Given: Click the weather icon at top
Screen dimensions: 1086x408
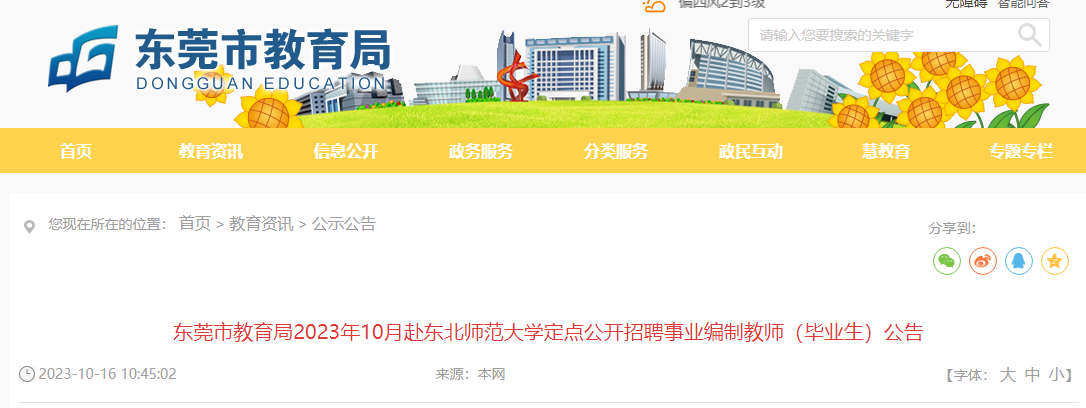Looking at the screenshot, I should (x=654, y=6).
